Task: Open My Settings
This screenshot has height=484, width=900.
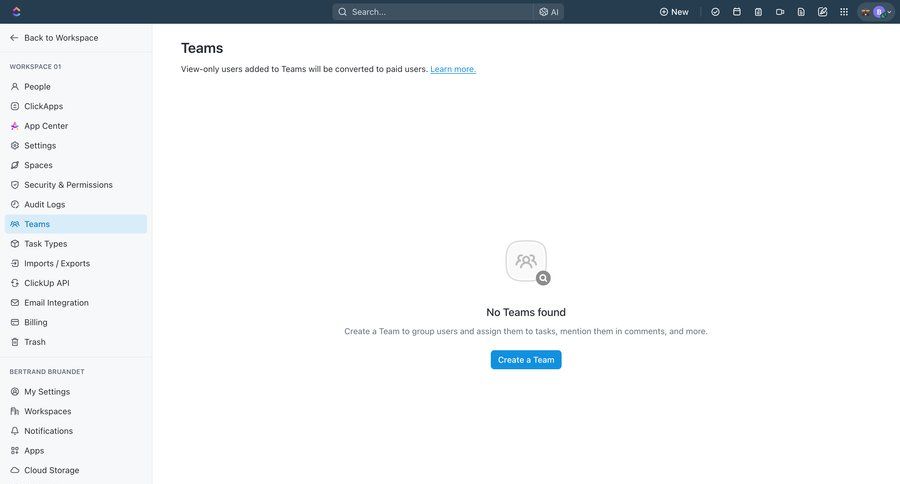Action: (76, 392)
